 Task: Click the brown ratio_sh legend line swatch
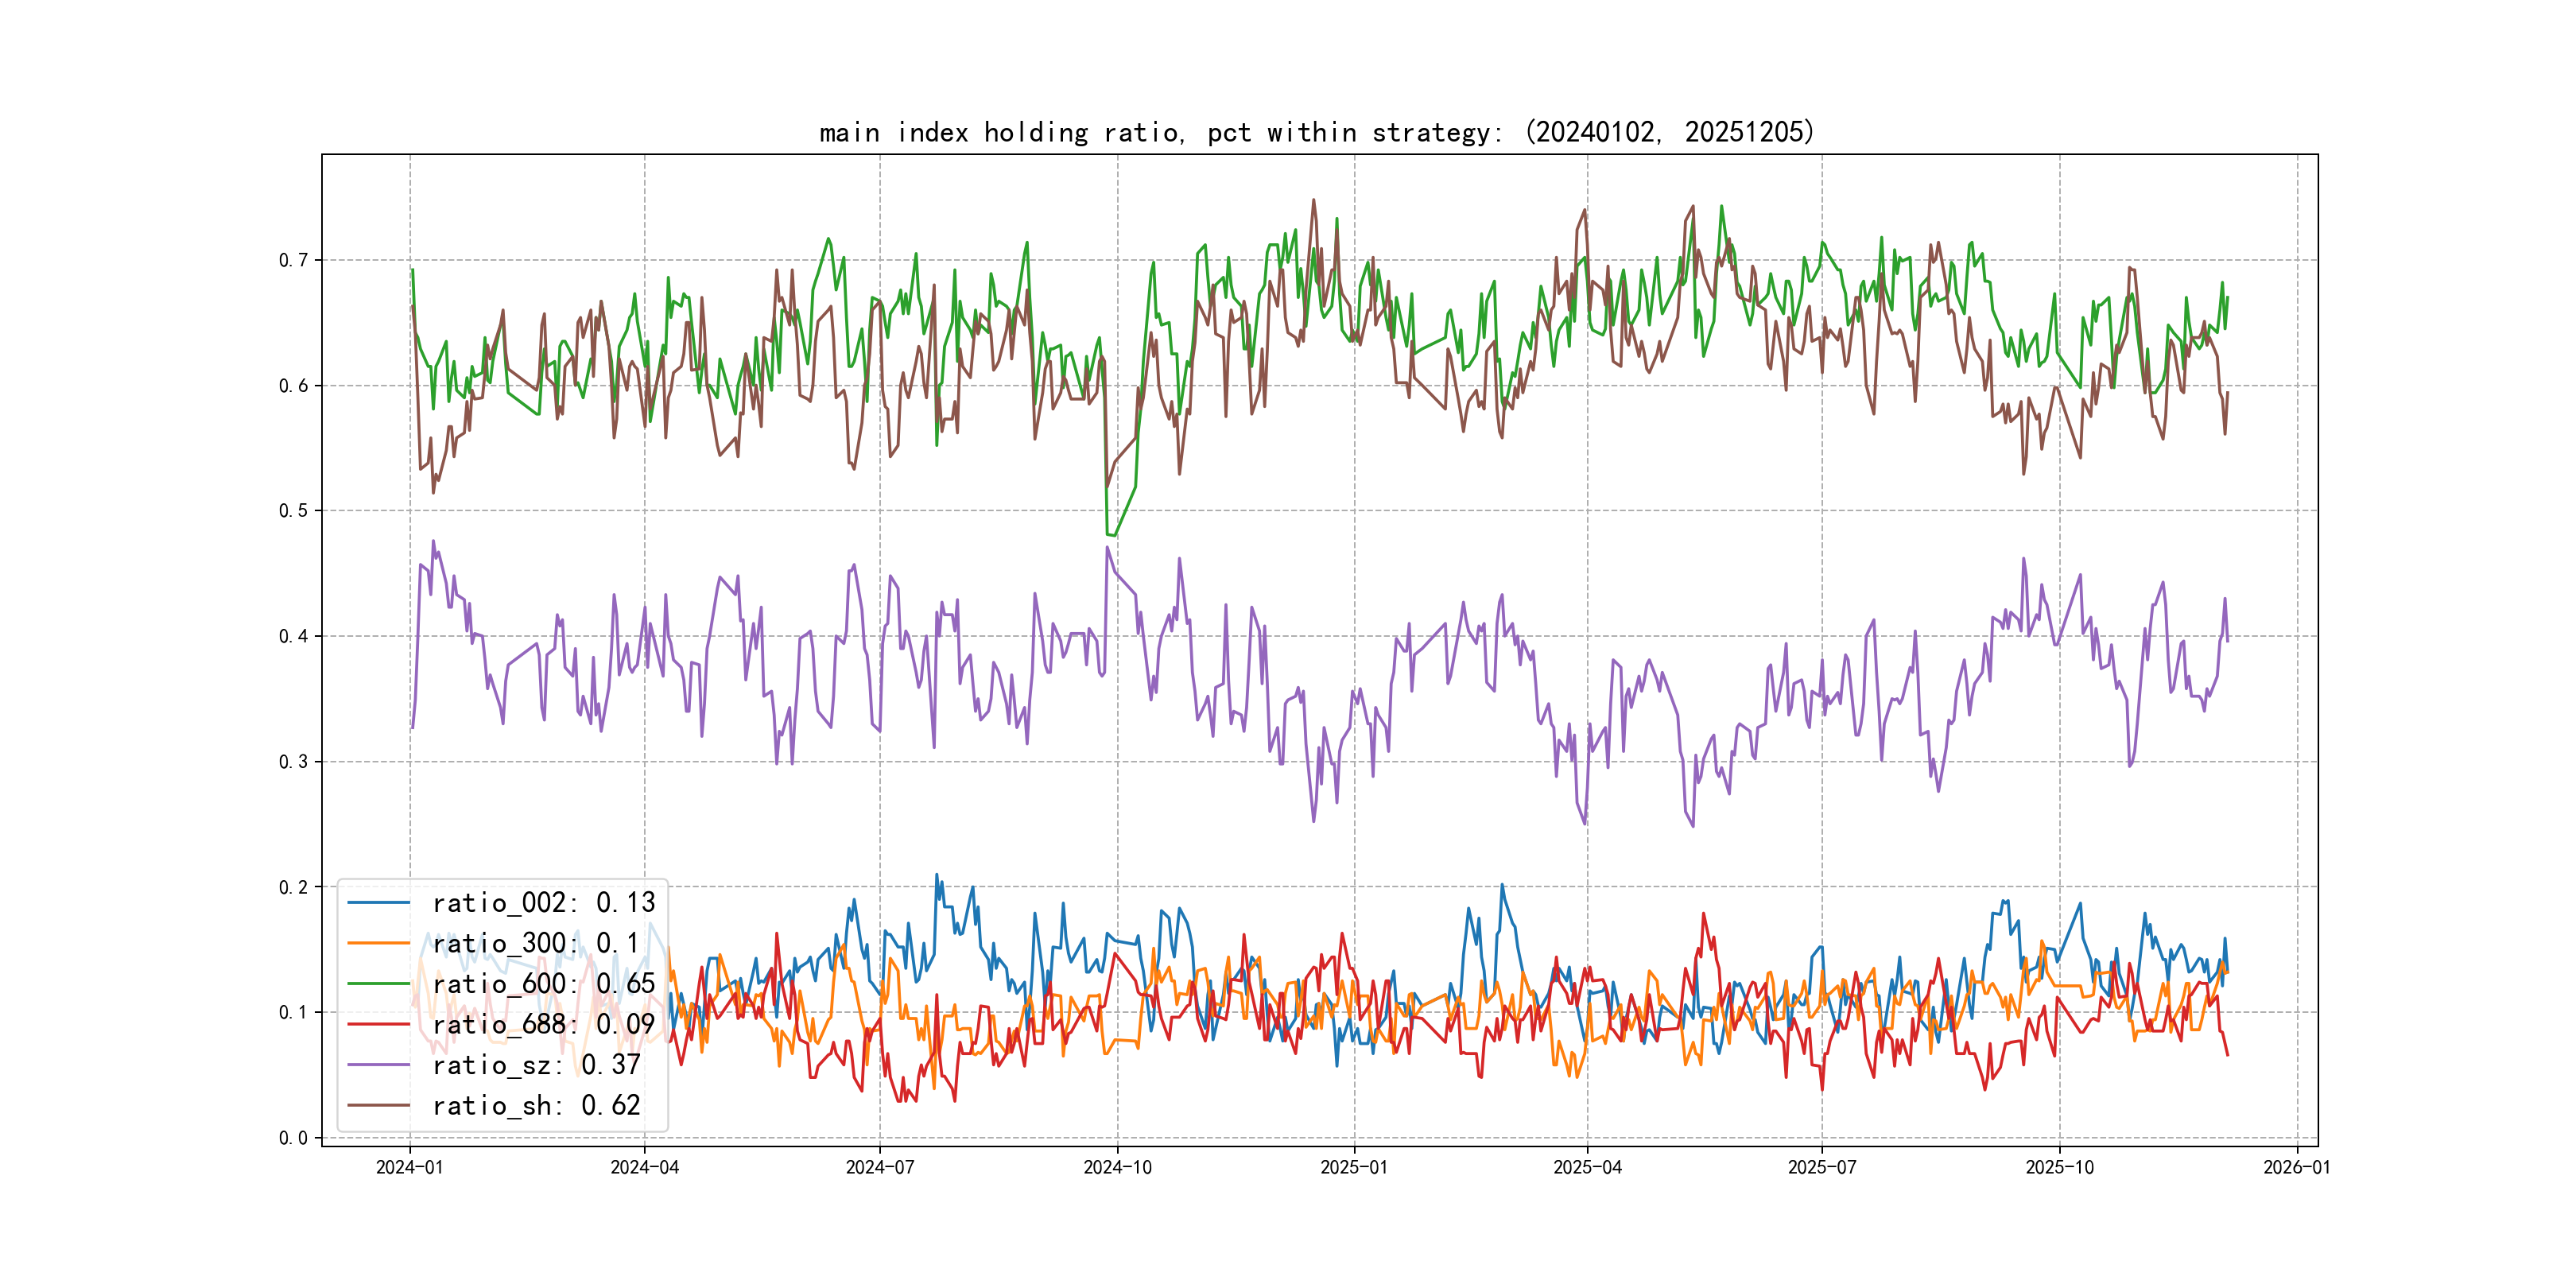coord(378,1105)
